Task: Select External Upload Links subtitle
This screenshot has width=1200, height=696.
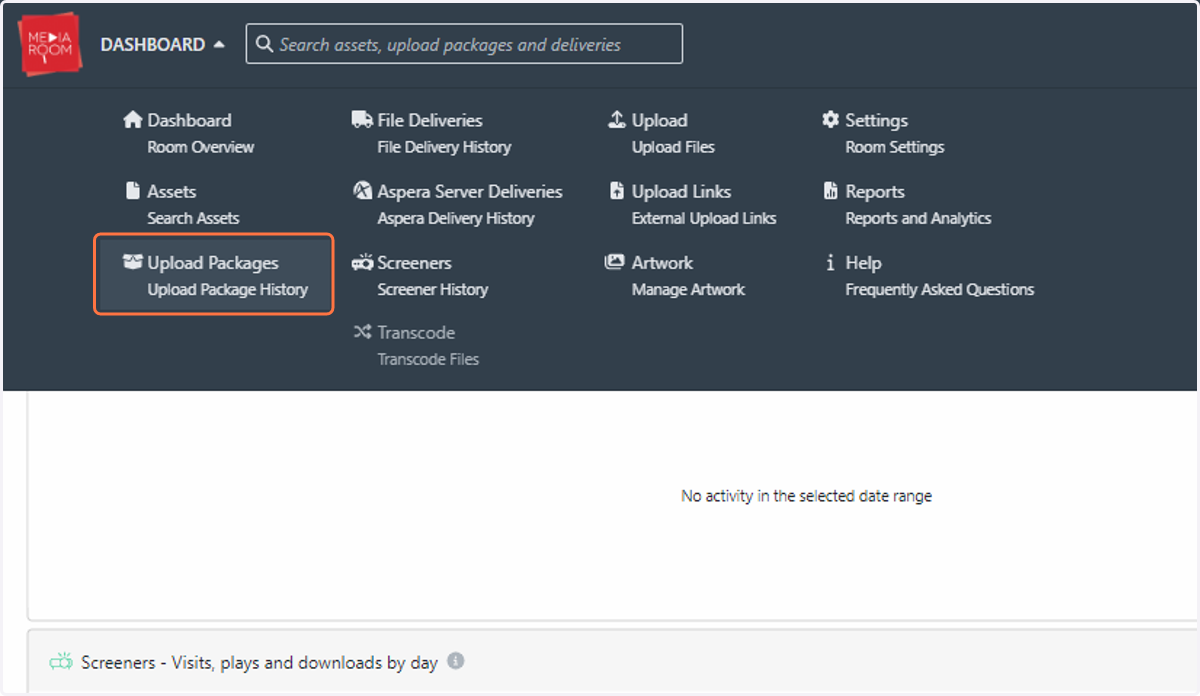Action: coord(704,218)
